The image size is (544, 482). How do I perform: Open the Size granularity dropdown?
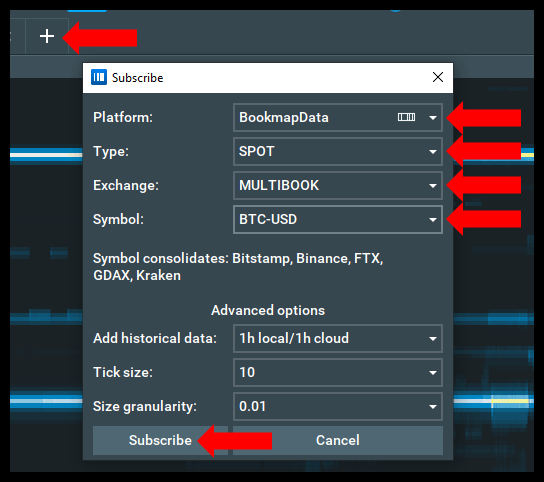(338, 406)
